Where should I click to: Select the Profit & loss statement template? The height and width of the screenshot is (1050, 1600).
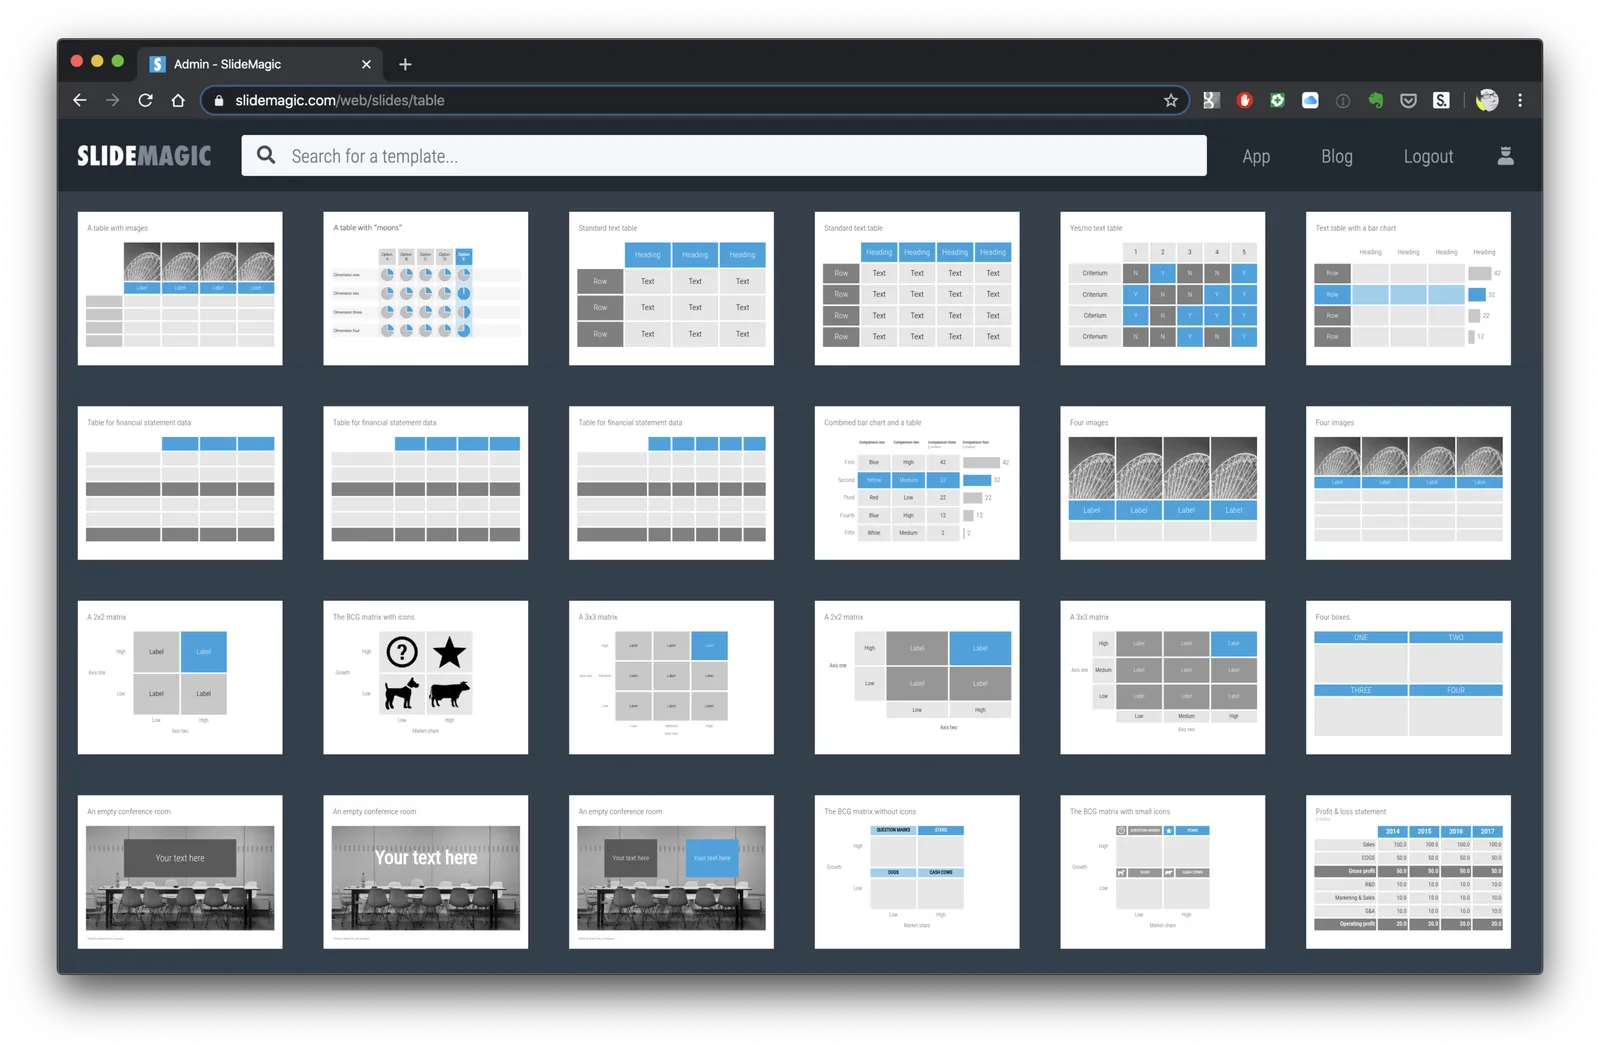pyautogui.click(x=1408, y=872)
